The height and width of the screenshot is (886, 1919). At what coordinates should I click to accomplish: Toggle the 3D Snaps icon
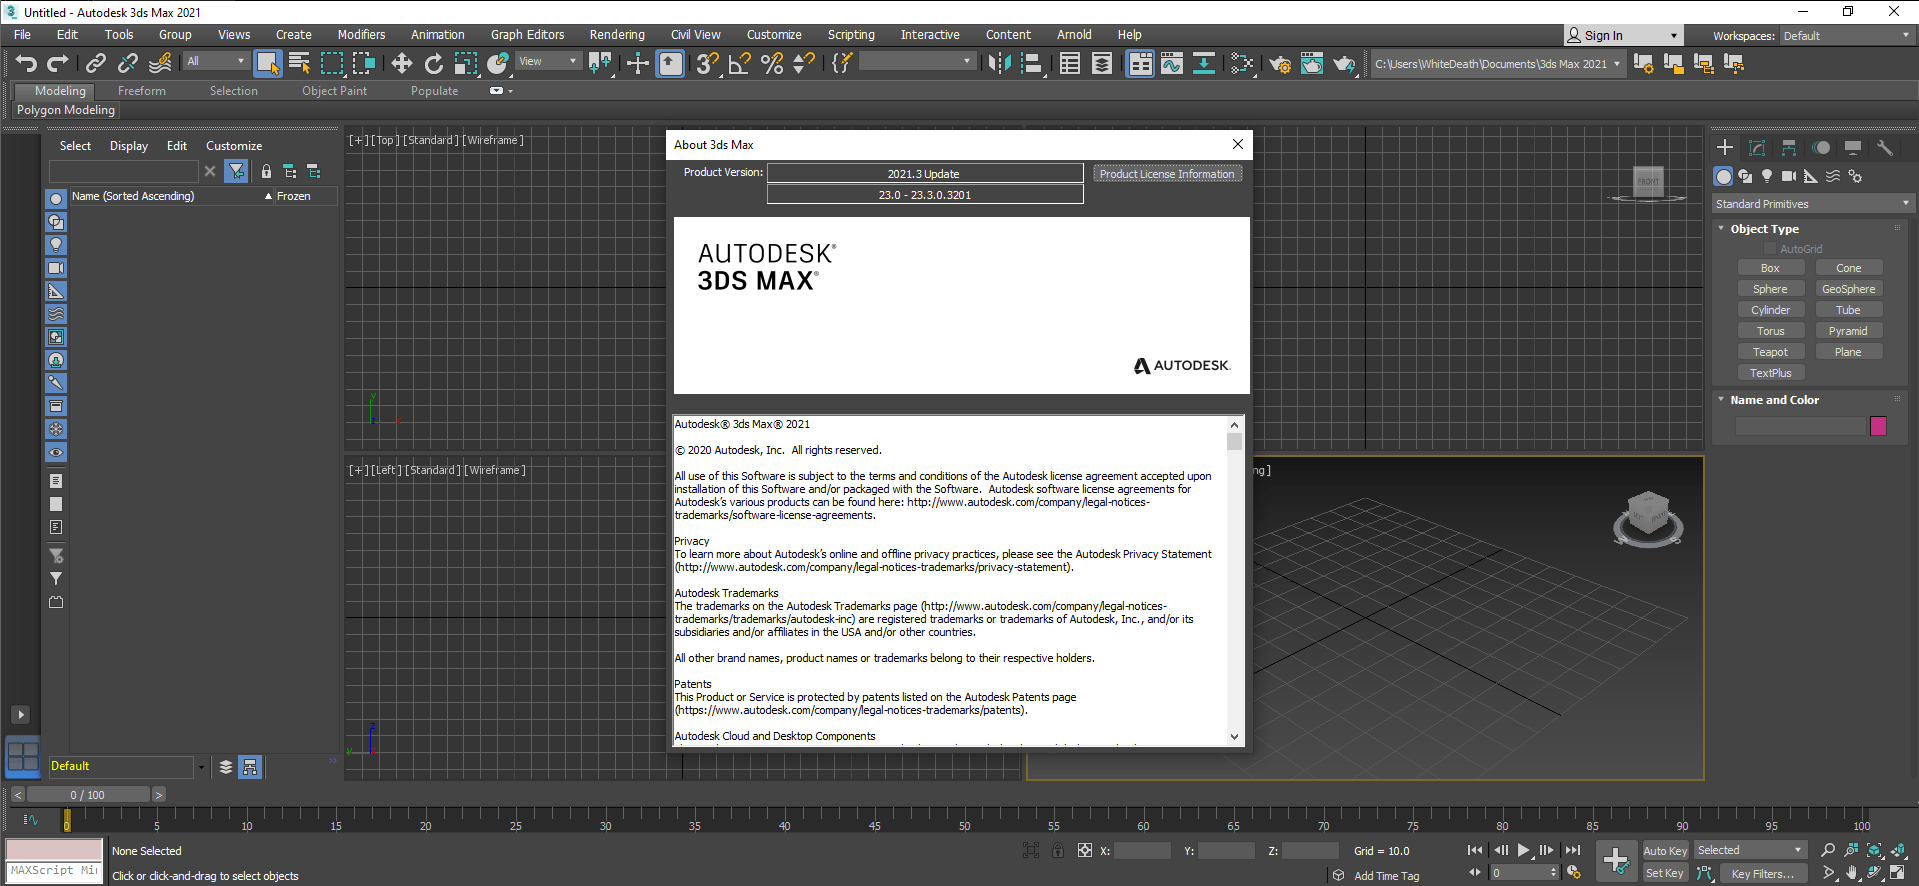tap(708, 64)
